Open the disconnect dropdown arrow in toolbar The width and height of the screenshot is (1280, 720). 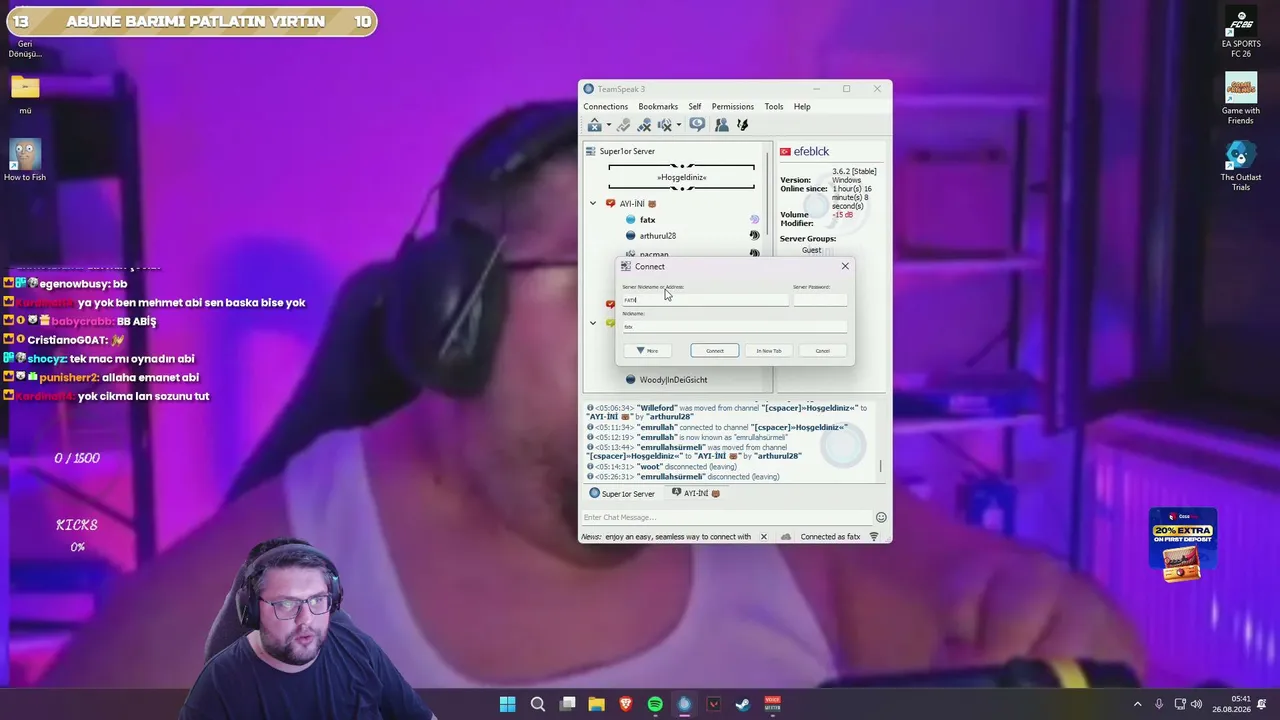(608, 126)
